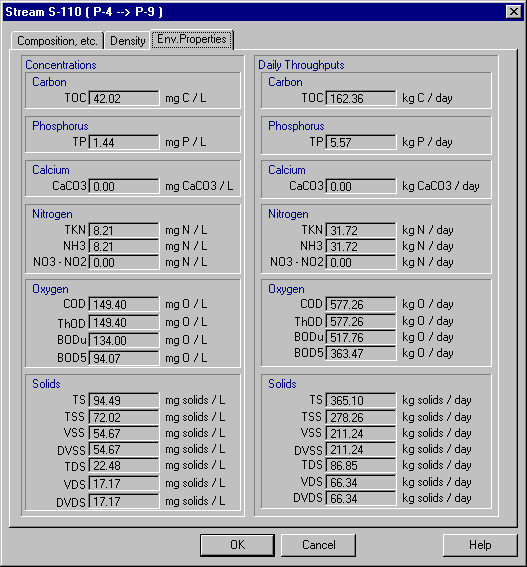
Task: Click the TDS daily throughput field
Action: tap(361, 465)
